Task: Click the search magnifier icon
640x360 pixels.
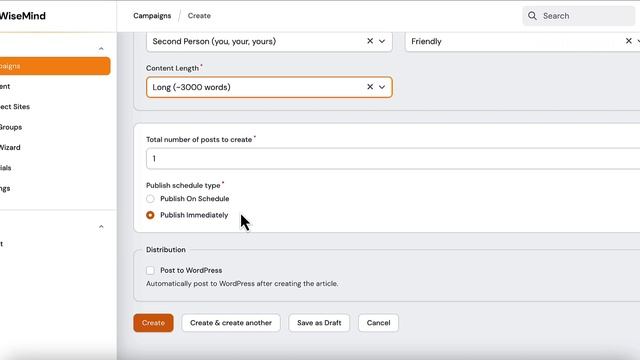Action: coord(532,16)
